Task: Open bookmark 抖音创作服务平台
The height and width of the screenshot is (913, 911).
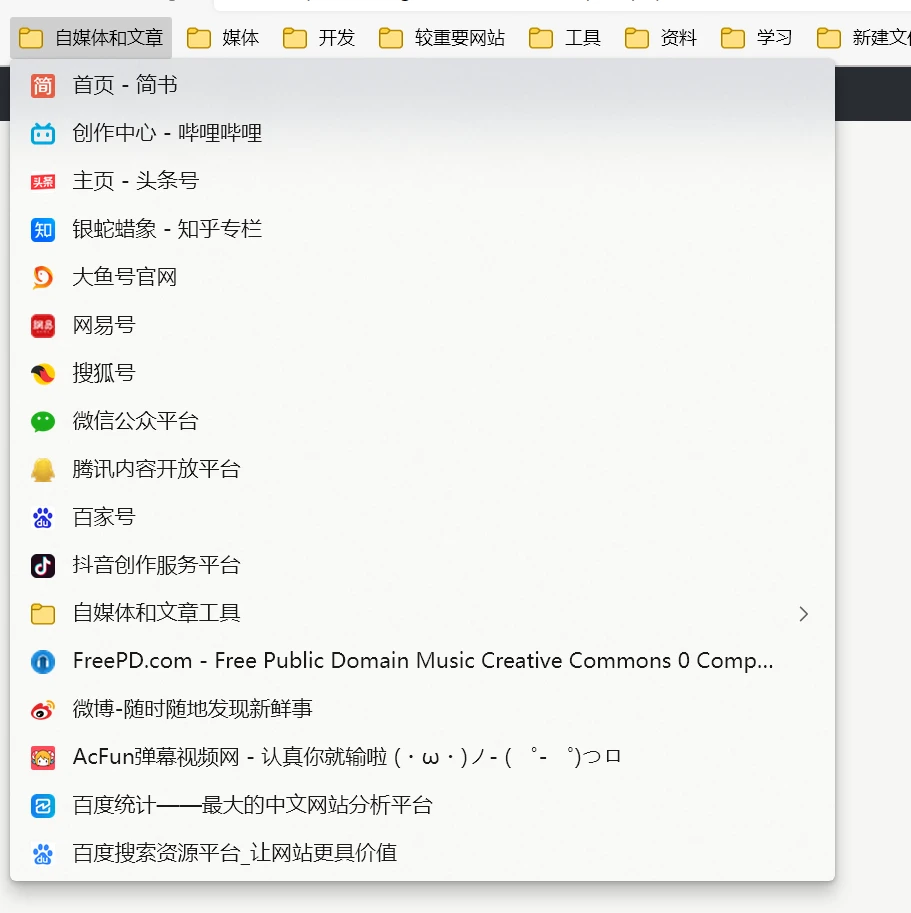Action: (422, 565)
